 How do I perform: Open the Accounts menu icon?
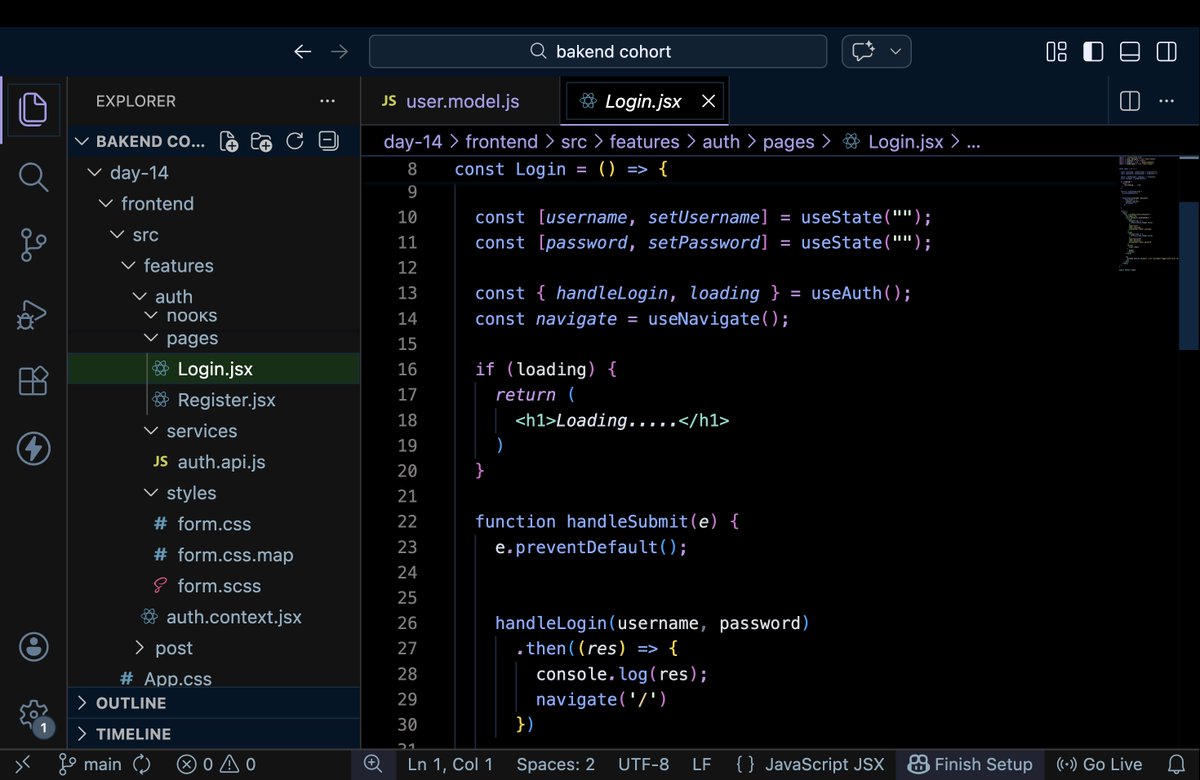(33, 647)
